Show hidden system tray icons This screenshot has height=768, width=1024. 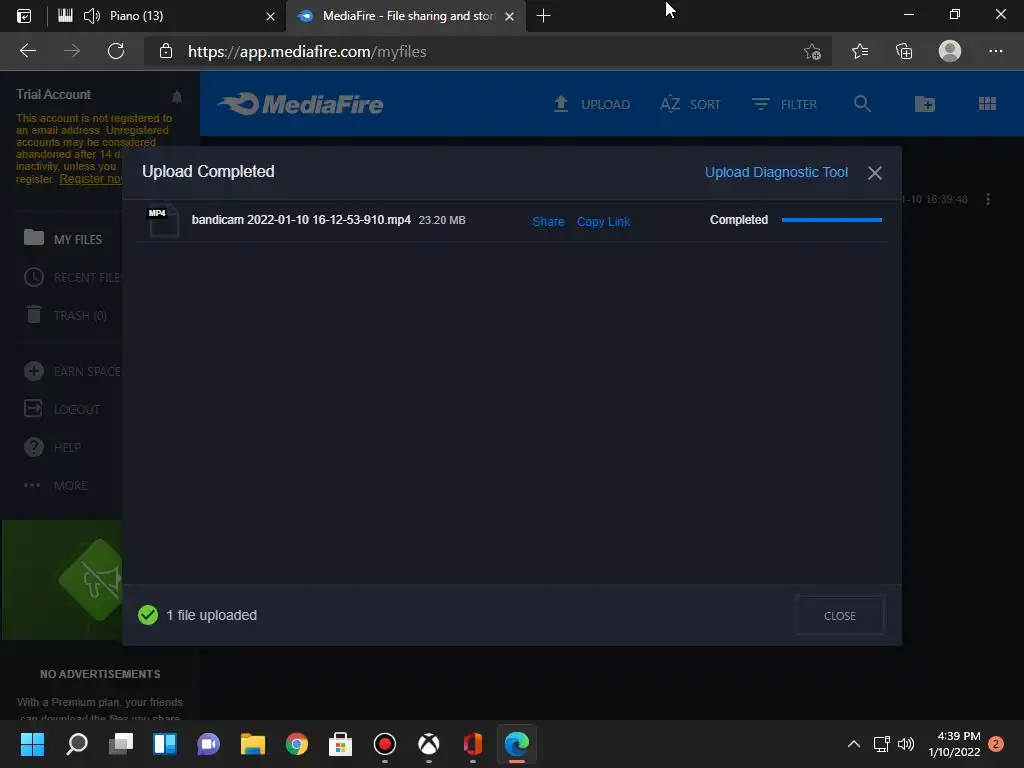coord(854,744)
